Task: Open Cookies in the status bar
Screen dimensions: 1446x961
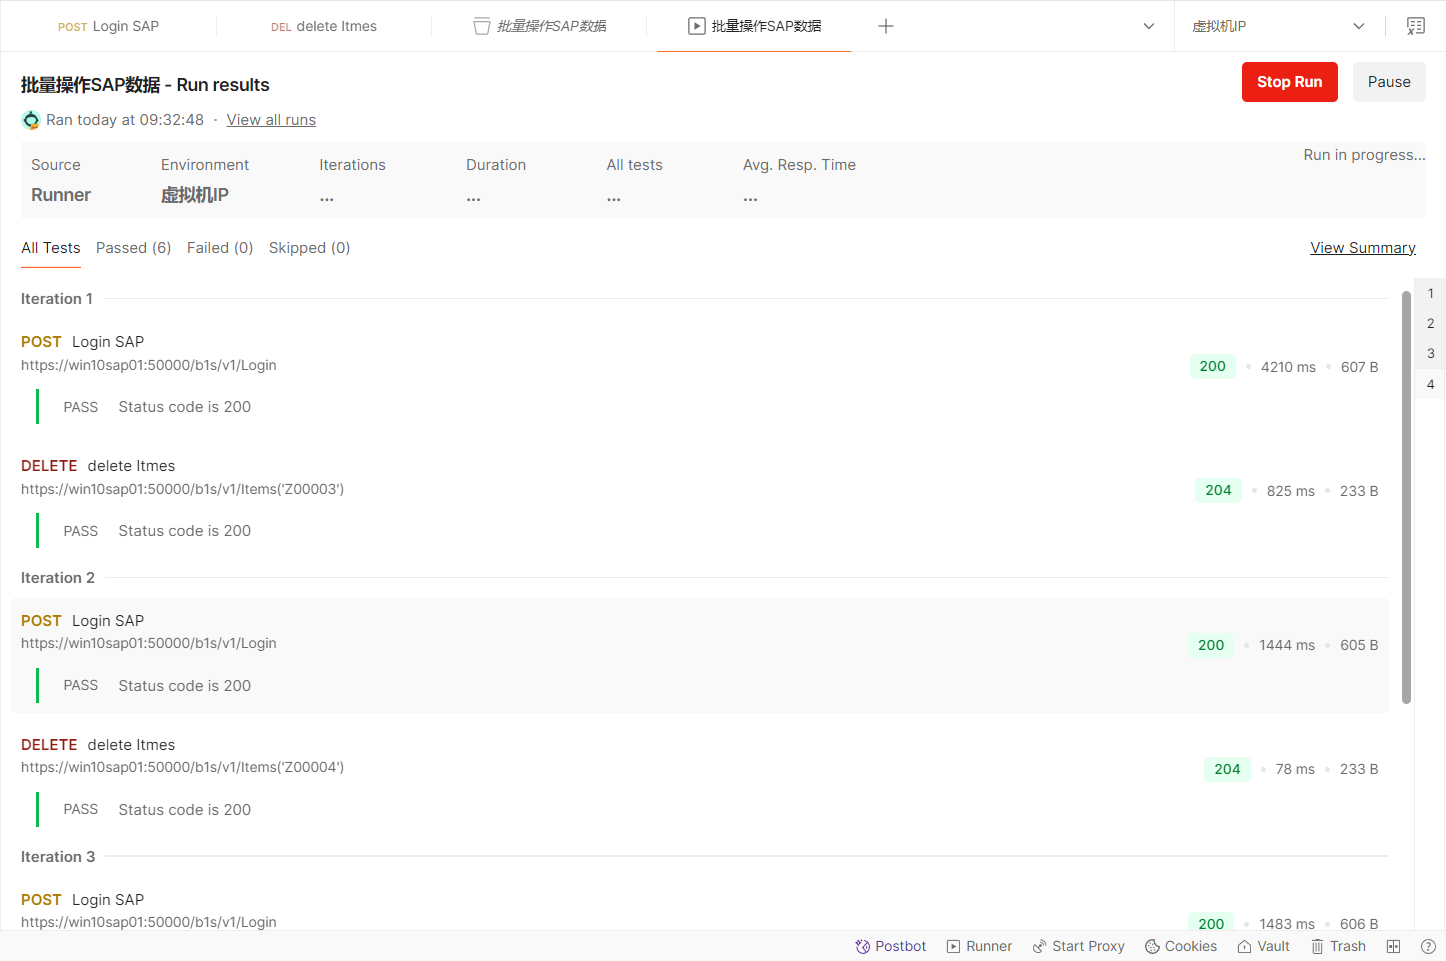Action: click(x=1181, y=946)
